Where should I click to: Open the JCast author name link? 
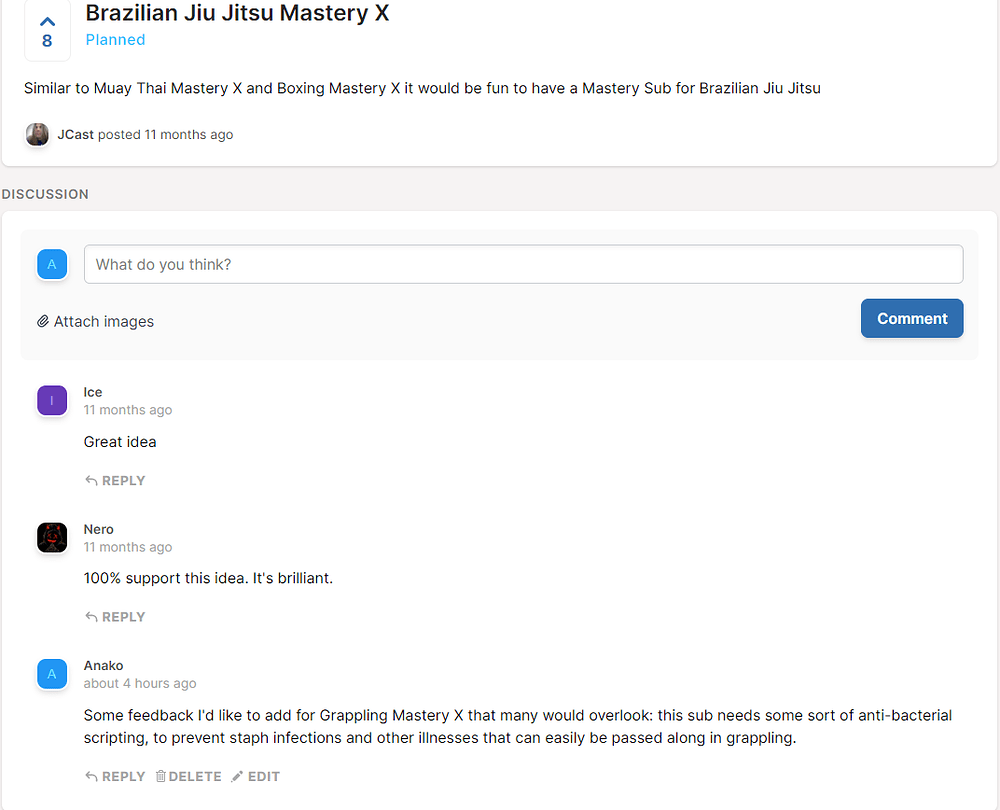pyautogui.click(x=75, y=135)
